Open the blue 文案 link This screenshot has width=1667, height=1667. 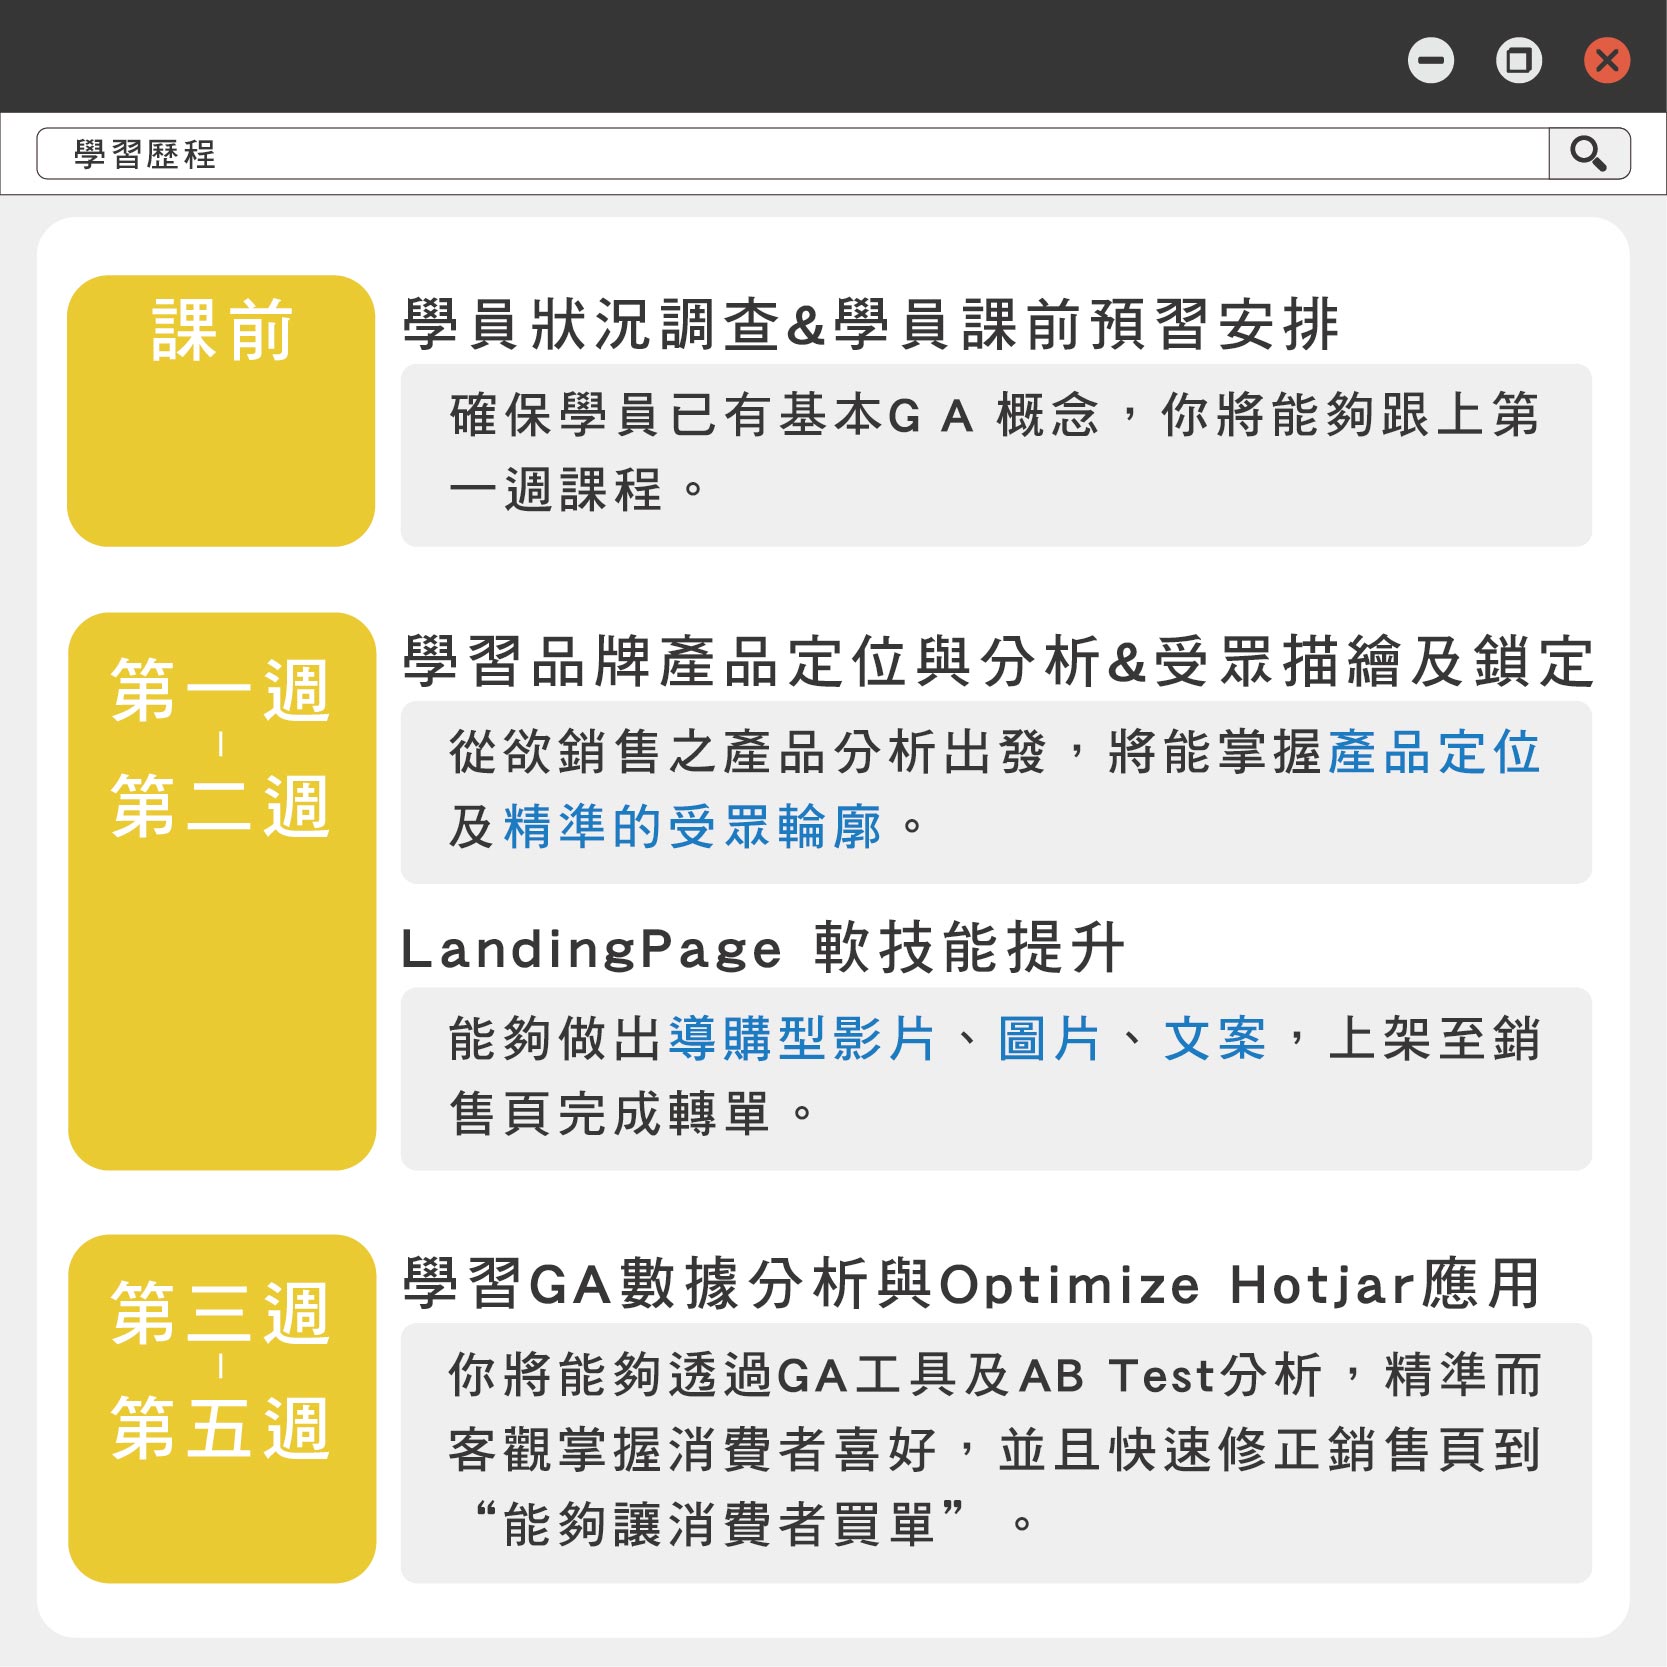pos(1214,1038)
